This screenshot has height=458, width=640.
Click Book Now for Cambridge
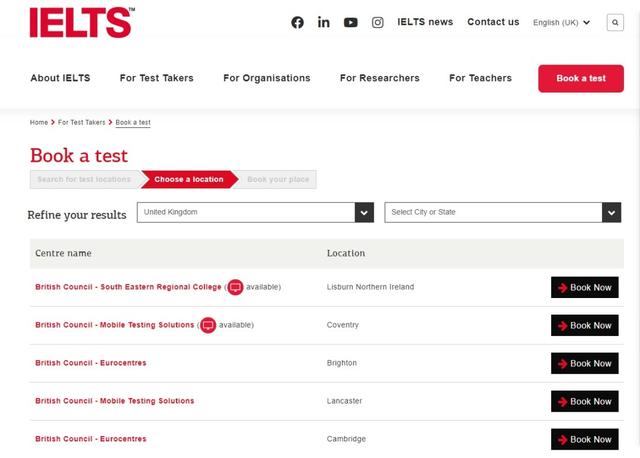(584, 439)
